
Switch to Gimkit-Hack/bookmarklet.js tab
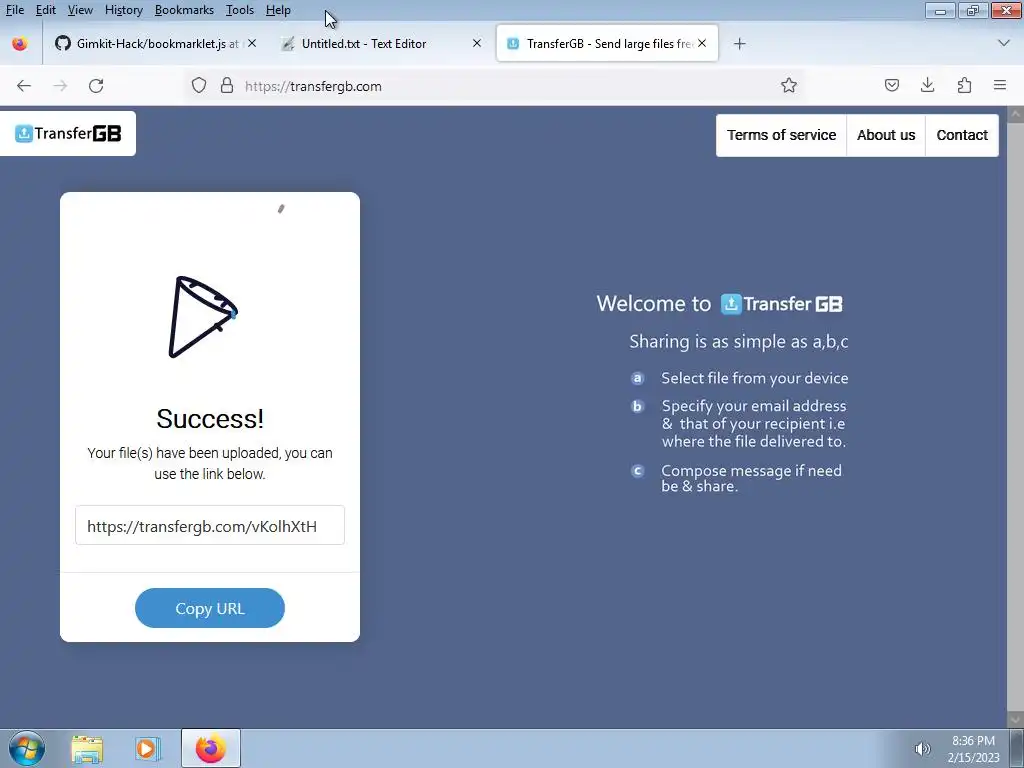pyautogui.click(x=155, y=44)
